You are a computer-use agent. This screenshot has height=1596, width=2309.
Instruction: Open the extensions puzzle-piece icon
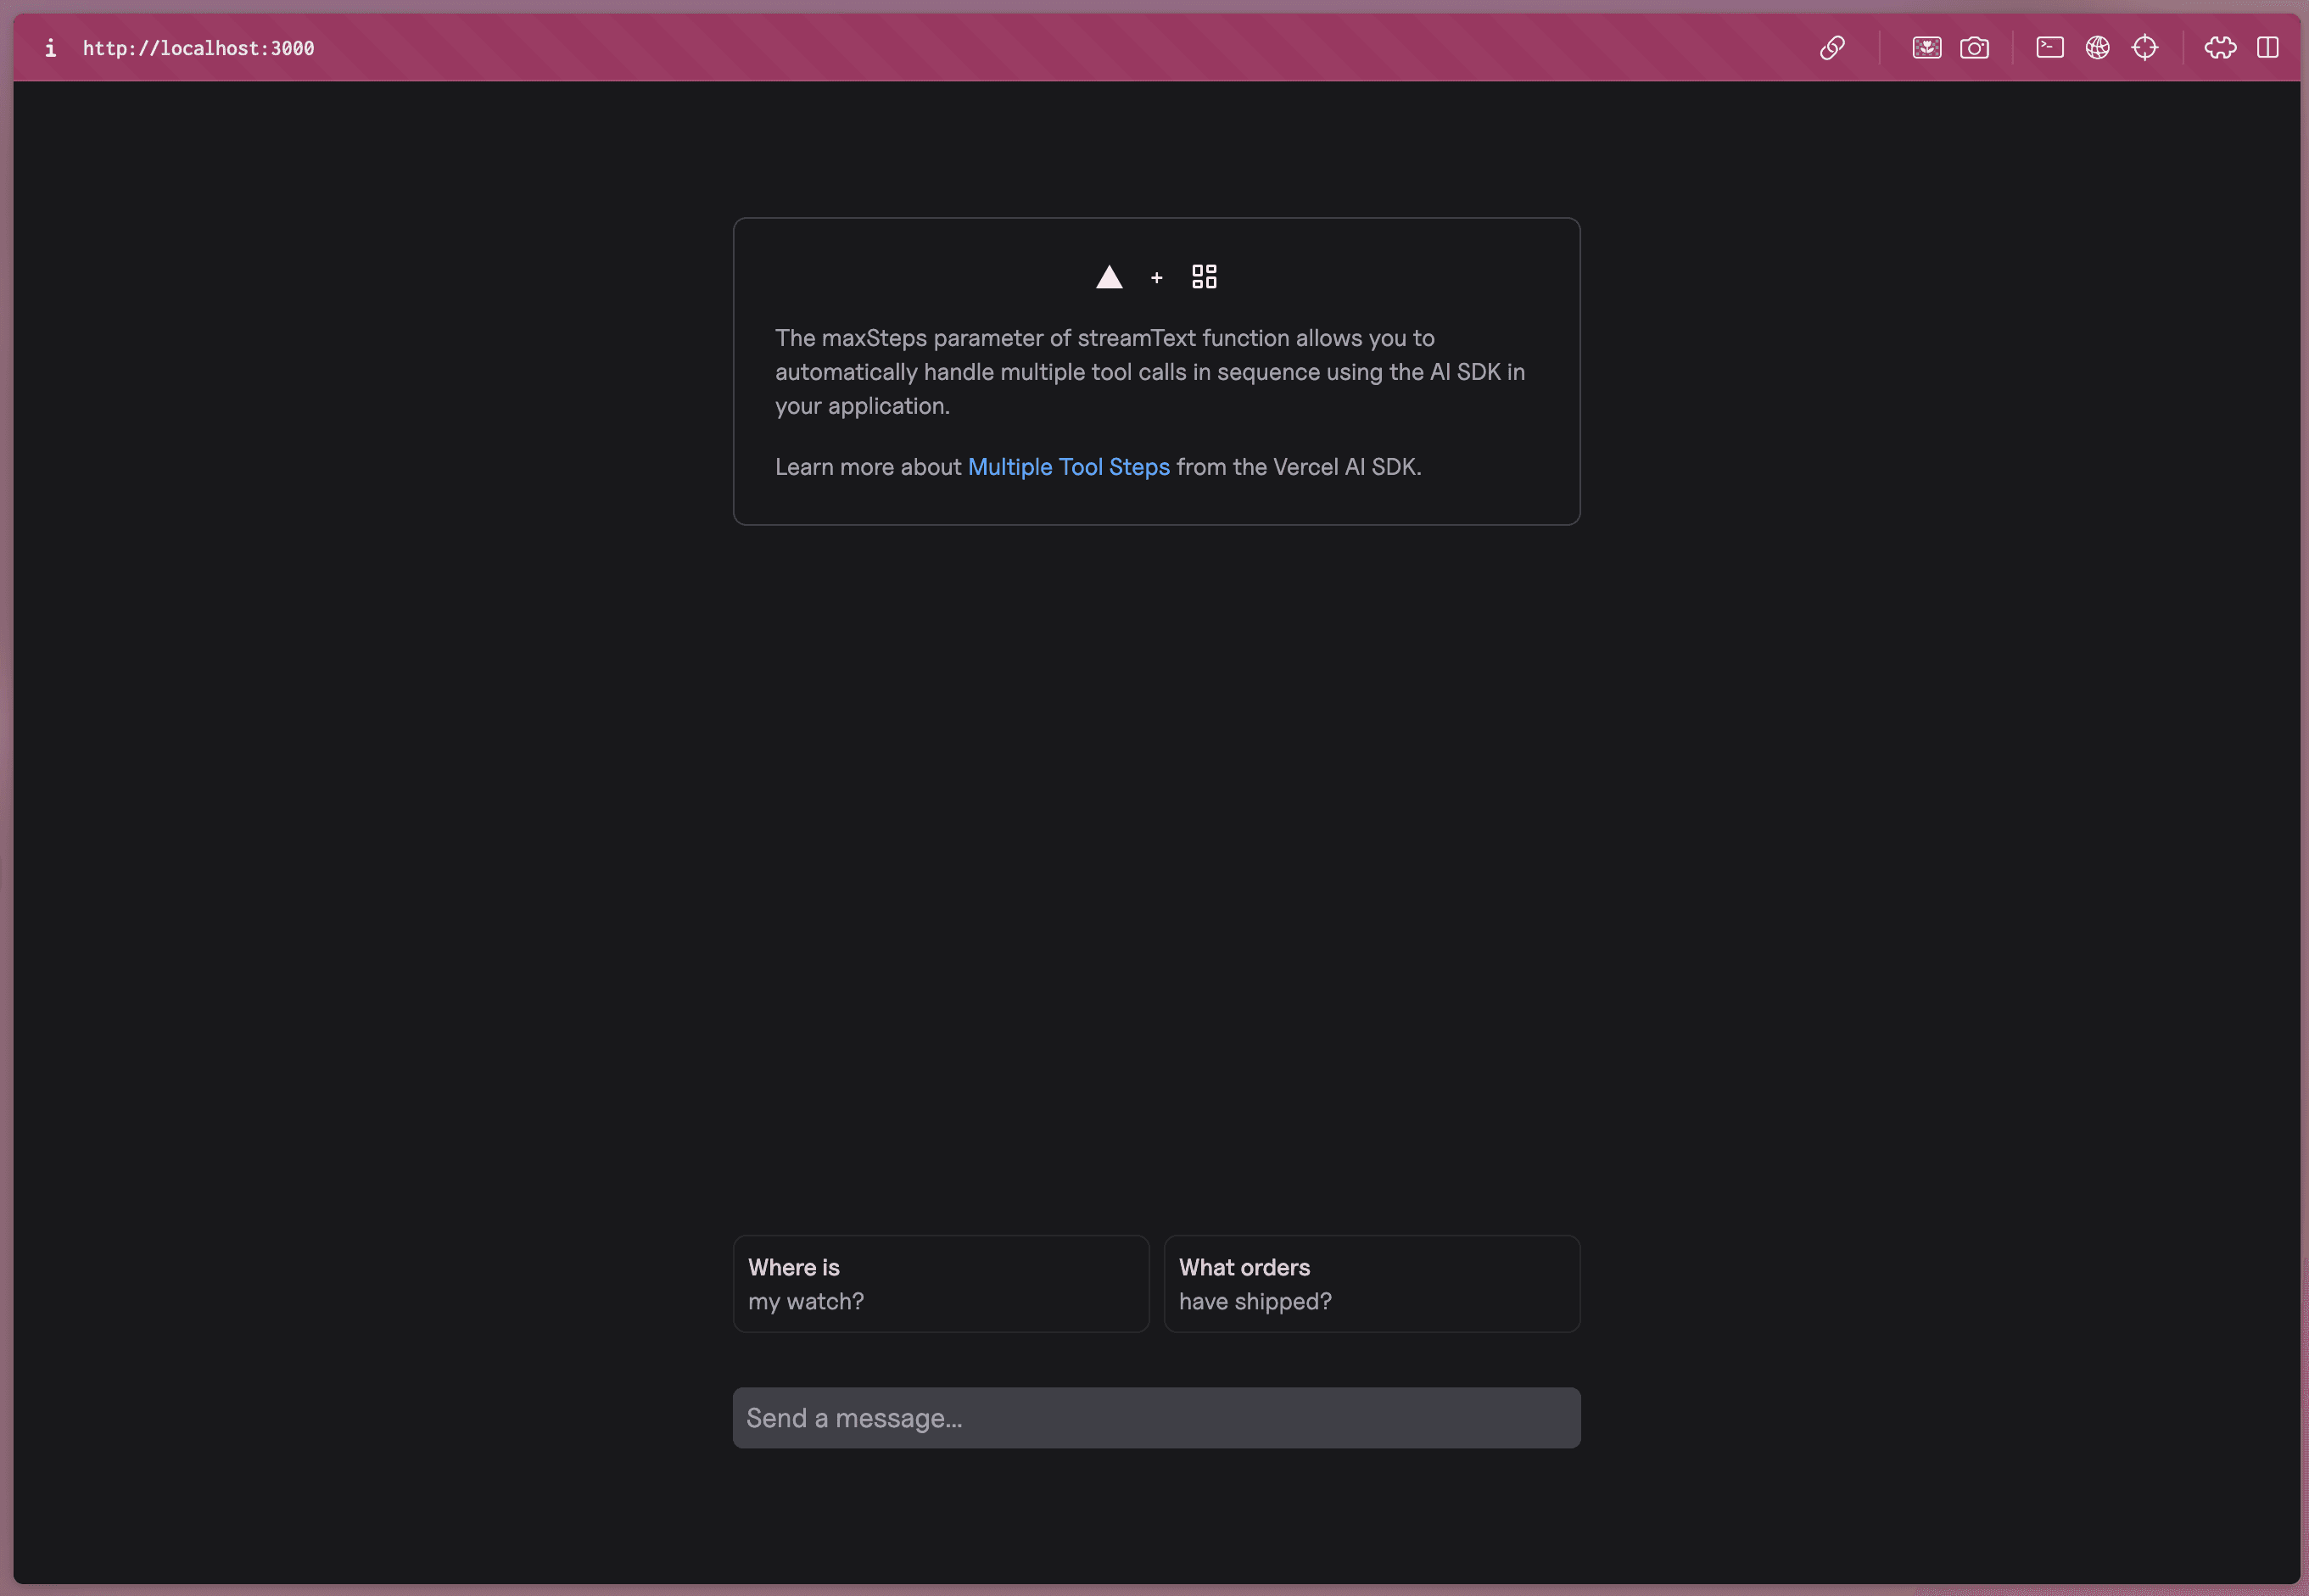tap(2220, 47)
